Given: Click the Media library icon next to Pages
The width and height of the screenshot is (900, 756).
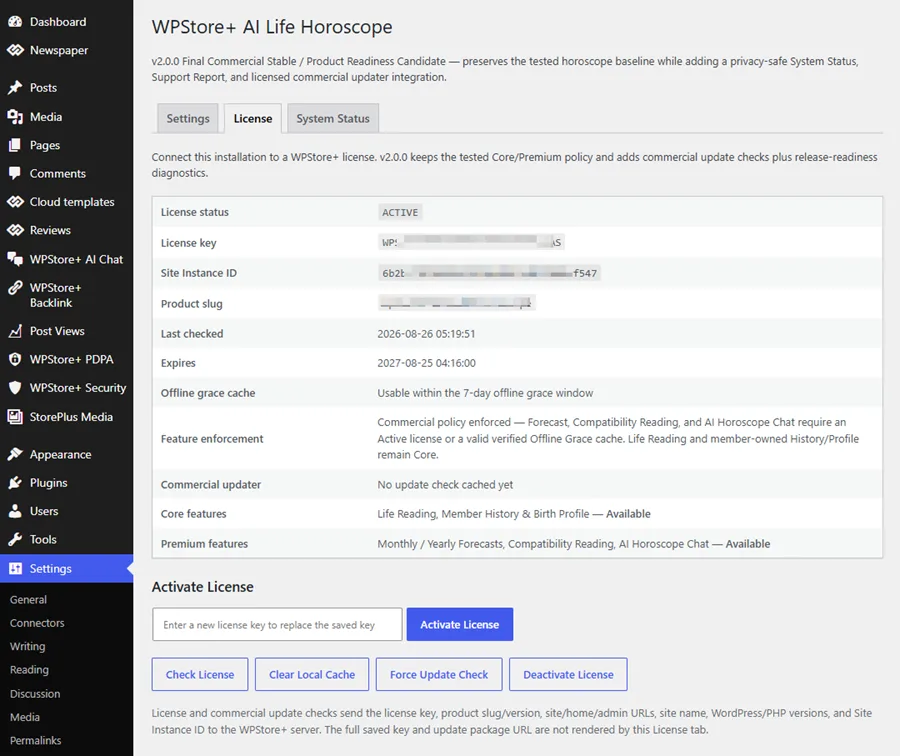Looking at the screenshot, I should [x=15, y=117].
